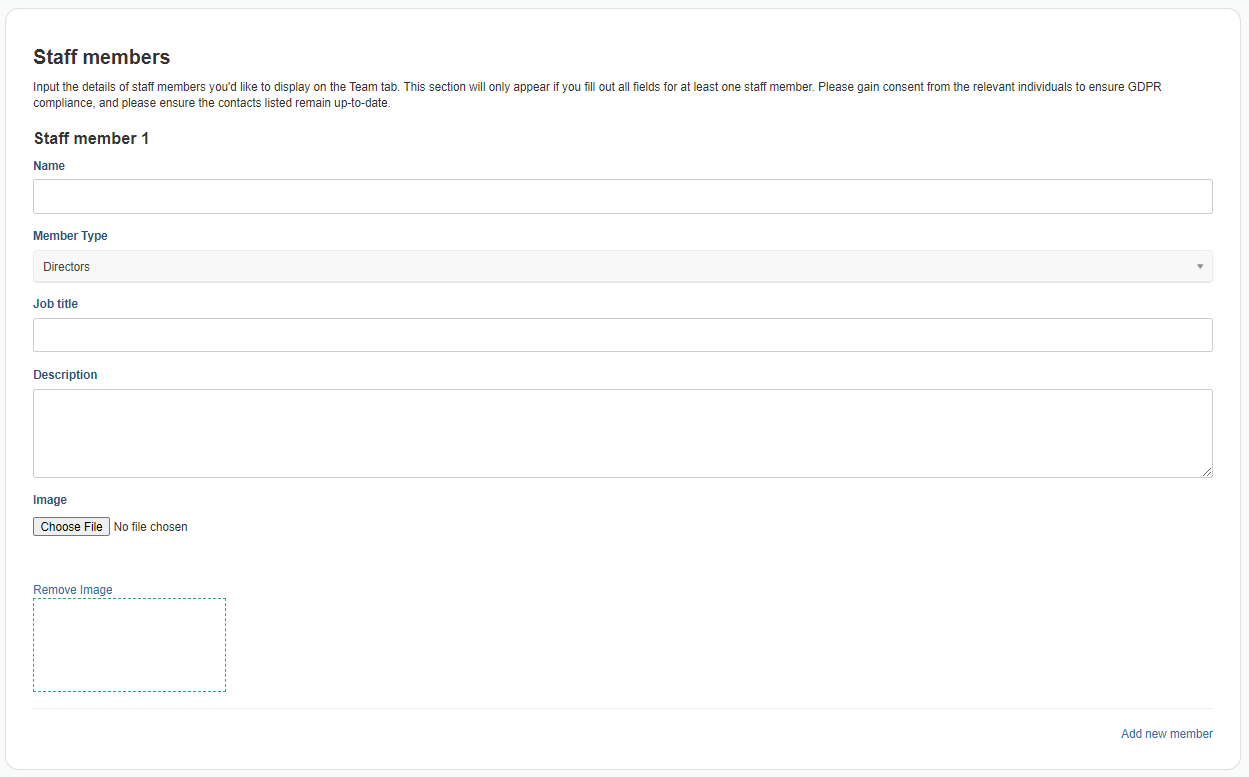Image resolution: width=1249 pixels, height=777 pixels.
Task: Click the GDPR compliance instruction paragraph
Action: [597, 95]
